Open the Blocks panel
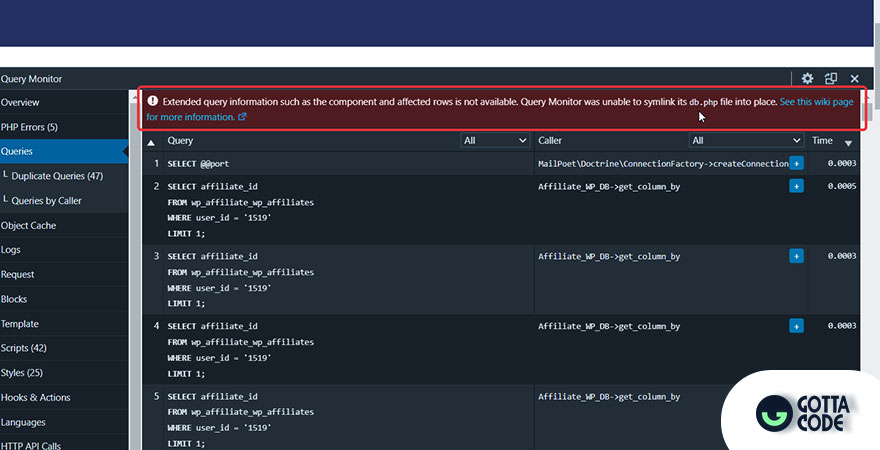The height and width of the screenshot is (450, 880). click(63, 299)
